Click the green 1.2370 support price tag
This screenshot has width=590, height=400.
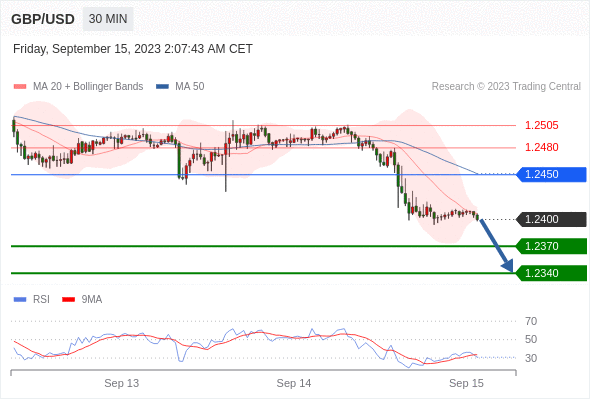click(x=552, y=246)
